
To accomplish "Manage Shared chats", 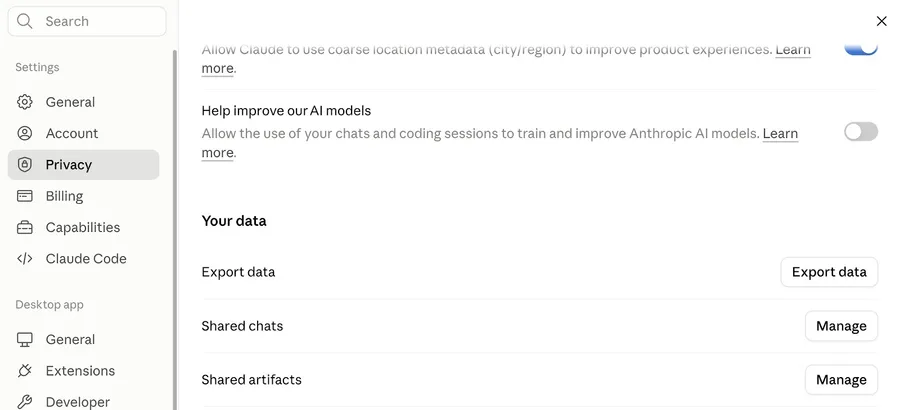I will click(x=841, y=326).
